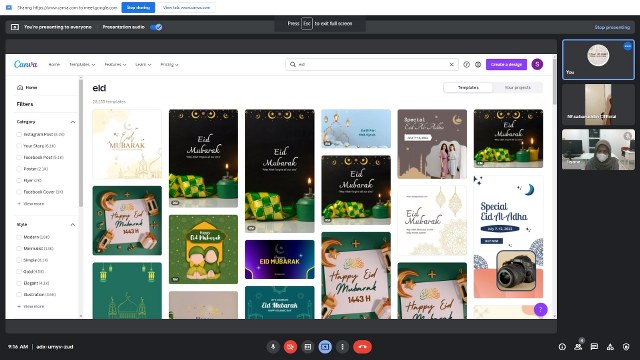Collapse the Category filter section
Image resolution: width=640 pixels, height=360 pixels.
(x=73, y=122)
